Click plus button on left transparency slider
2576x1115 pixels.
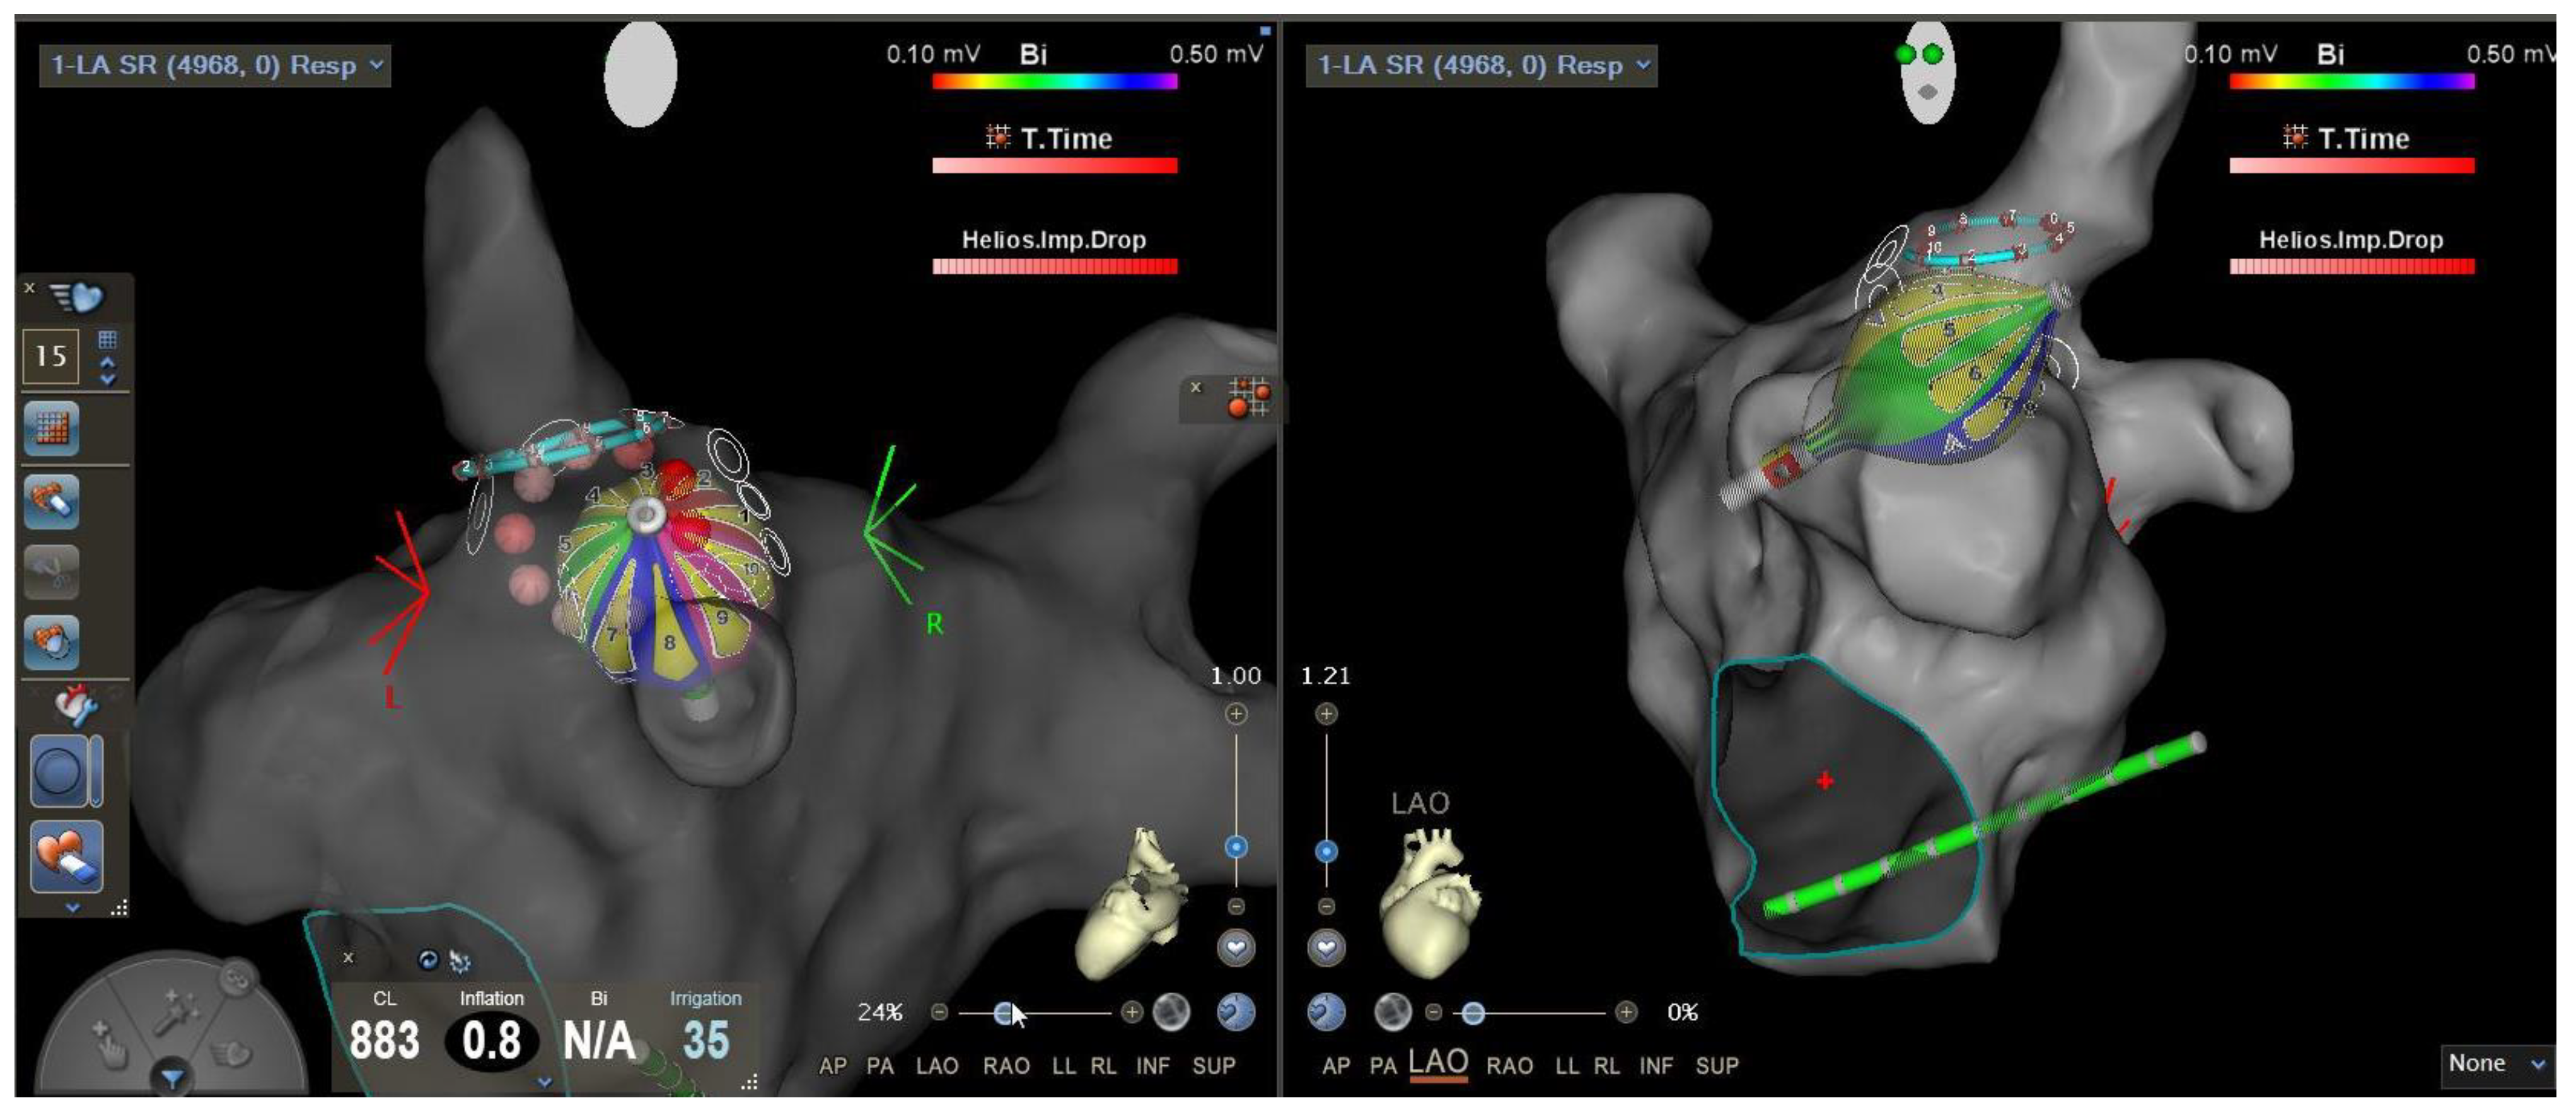click(1131, 1013)
